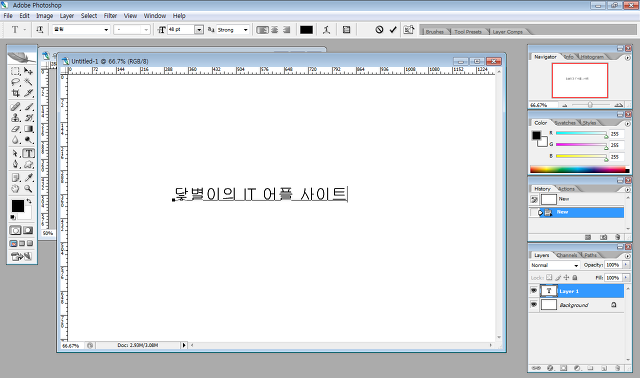Switch to the Channels tab

coord(567,255)
